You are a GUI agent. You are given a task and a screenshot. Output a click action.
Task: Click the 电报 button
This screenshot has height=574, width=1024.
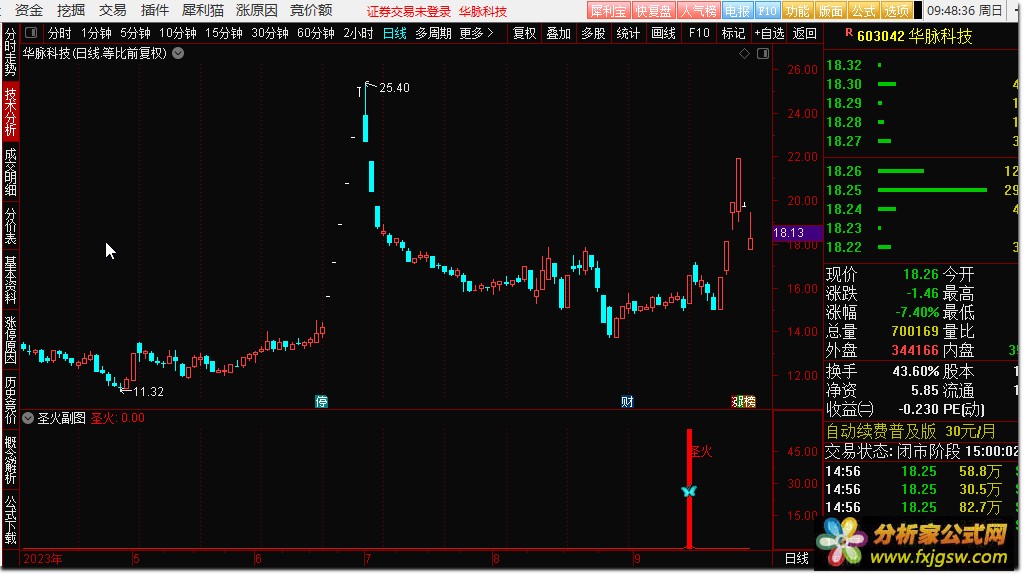coord(737,11)
